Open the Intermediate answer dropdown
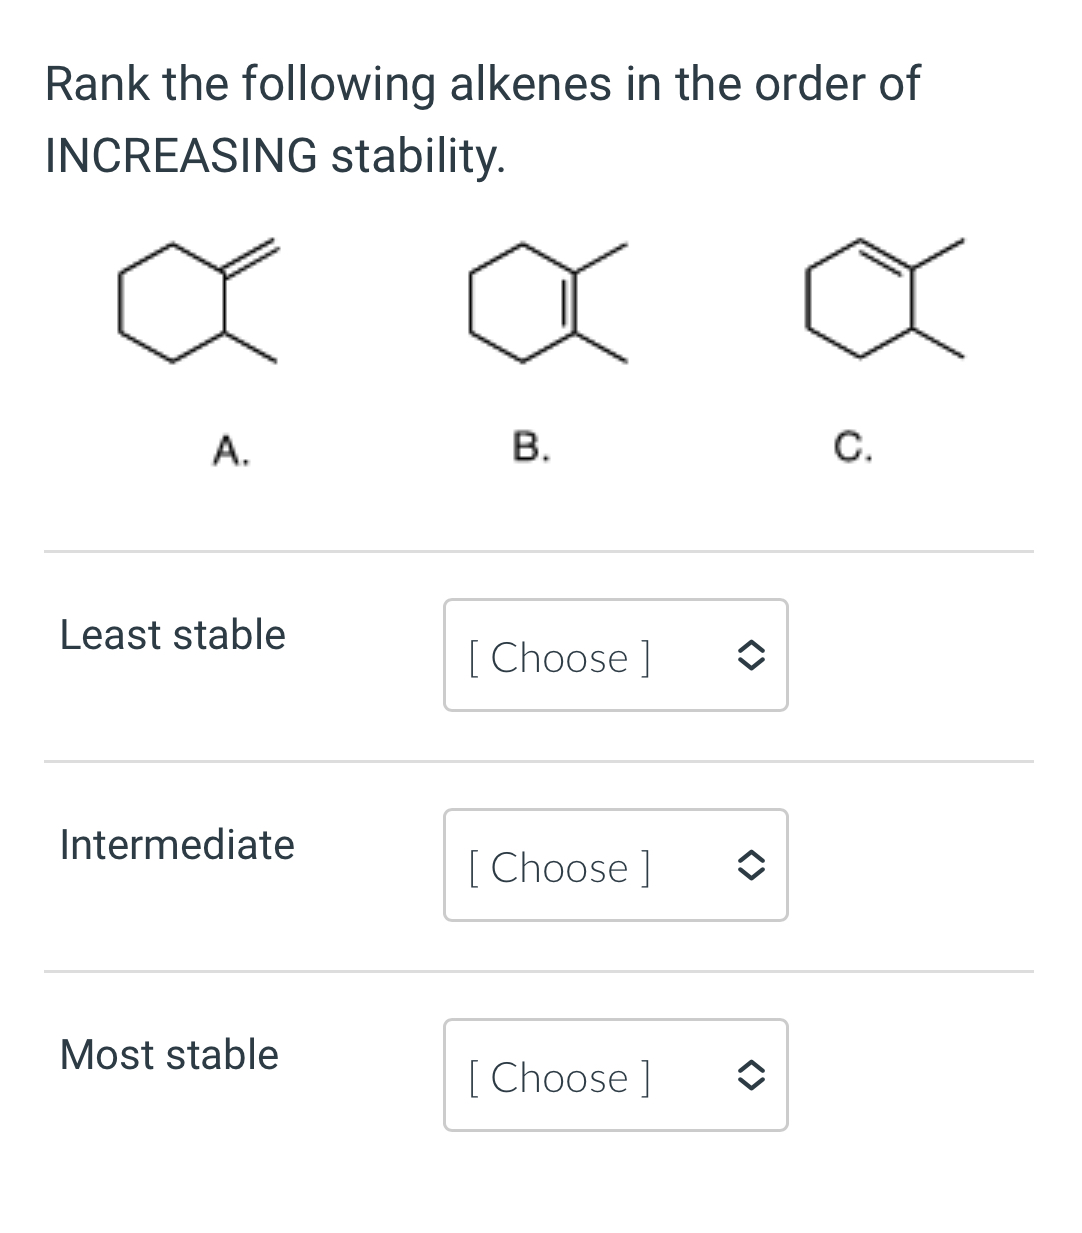Viewport: 1082px width, 1233px height. click(x=614, y=865)
